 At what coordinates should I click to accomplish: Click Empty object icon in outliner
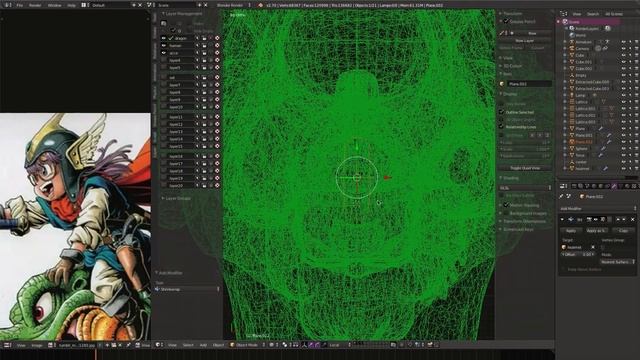pos(572,75)
